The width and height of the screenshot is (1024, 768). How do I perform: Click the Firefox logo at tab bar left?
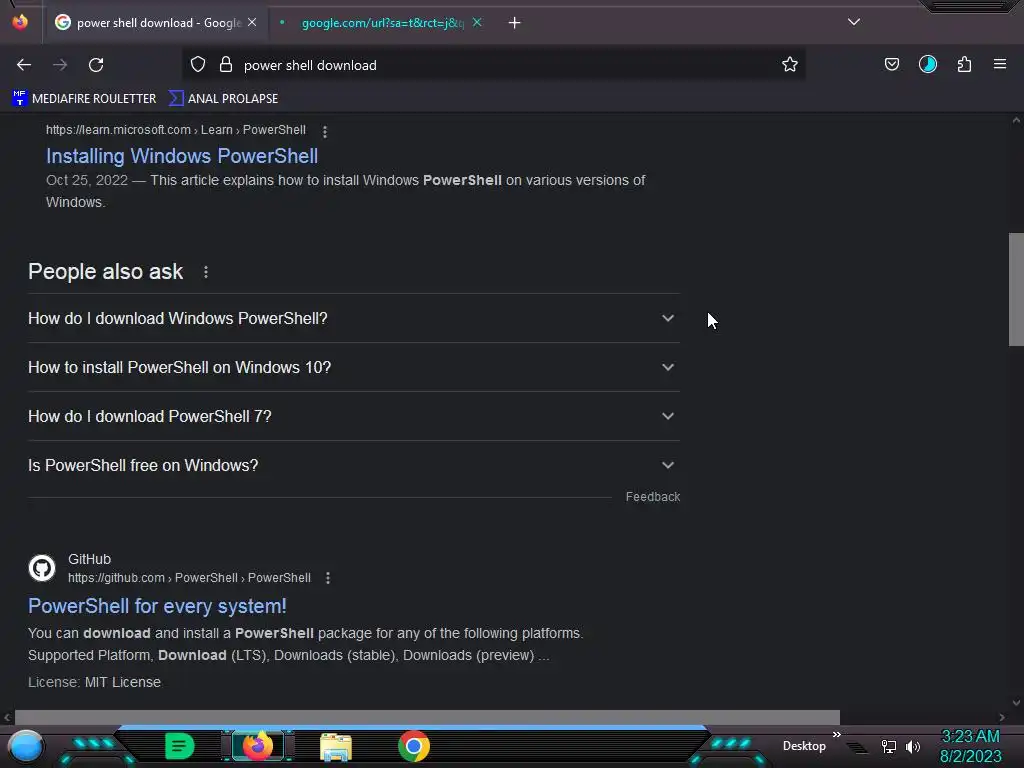[x=20, y=22]
